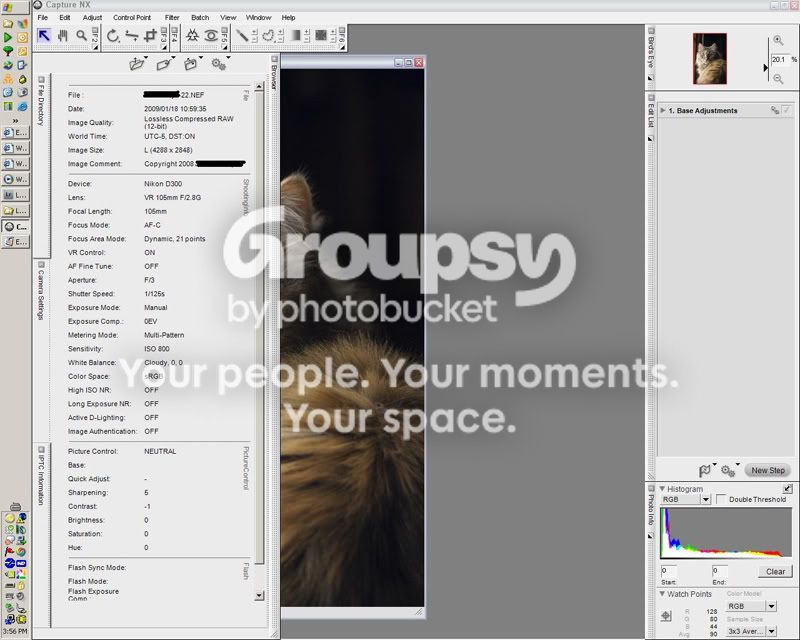Select the Straighten tool
This screenshot has height=640, width=800.
click(x=132, y=36)
